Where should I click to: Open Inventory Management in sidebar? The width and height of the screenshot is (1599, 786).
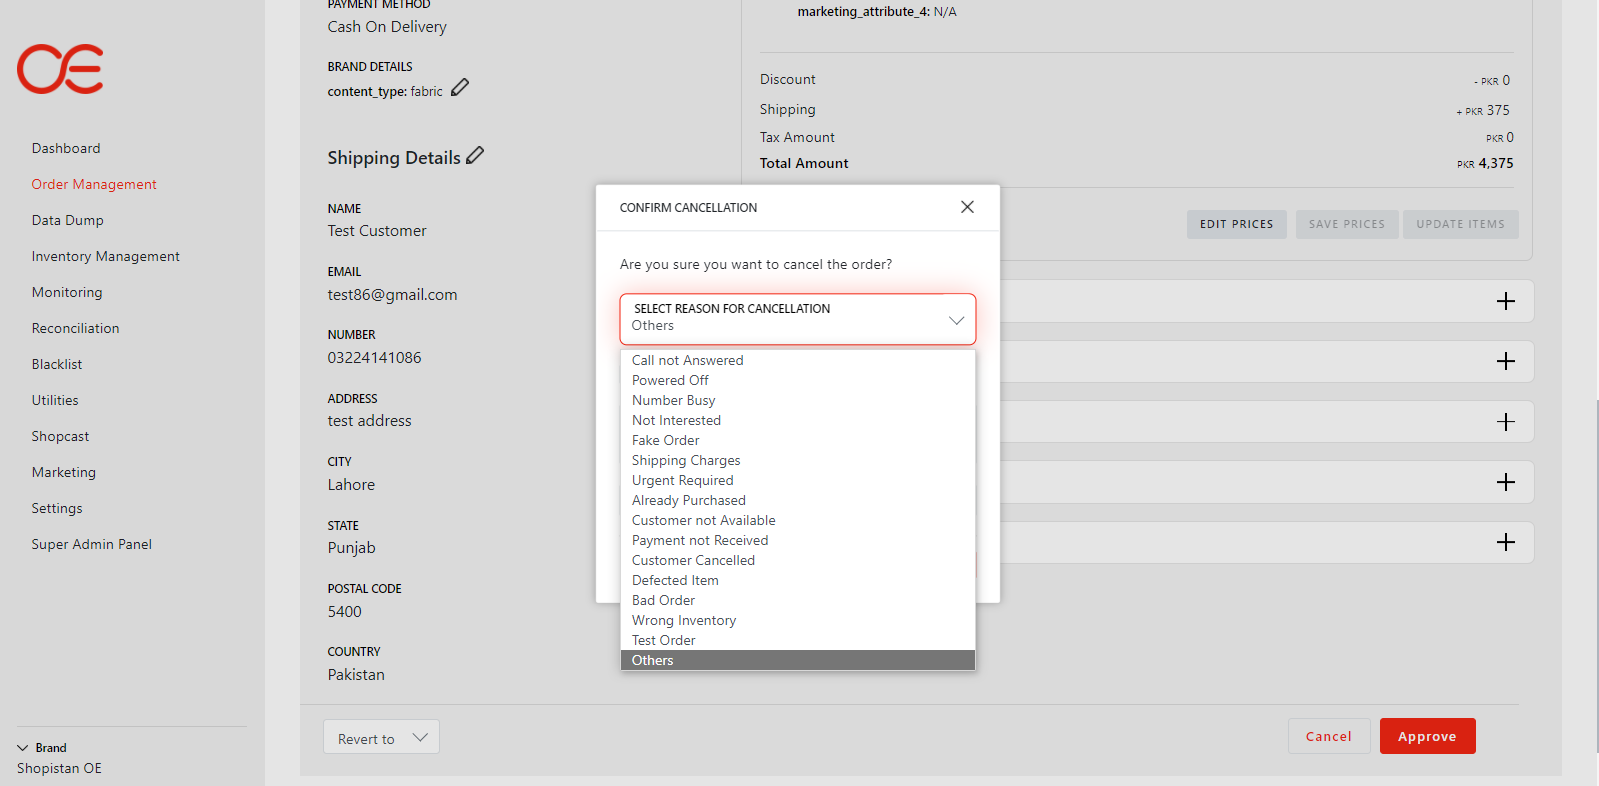click(x=106, y=256)
